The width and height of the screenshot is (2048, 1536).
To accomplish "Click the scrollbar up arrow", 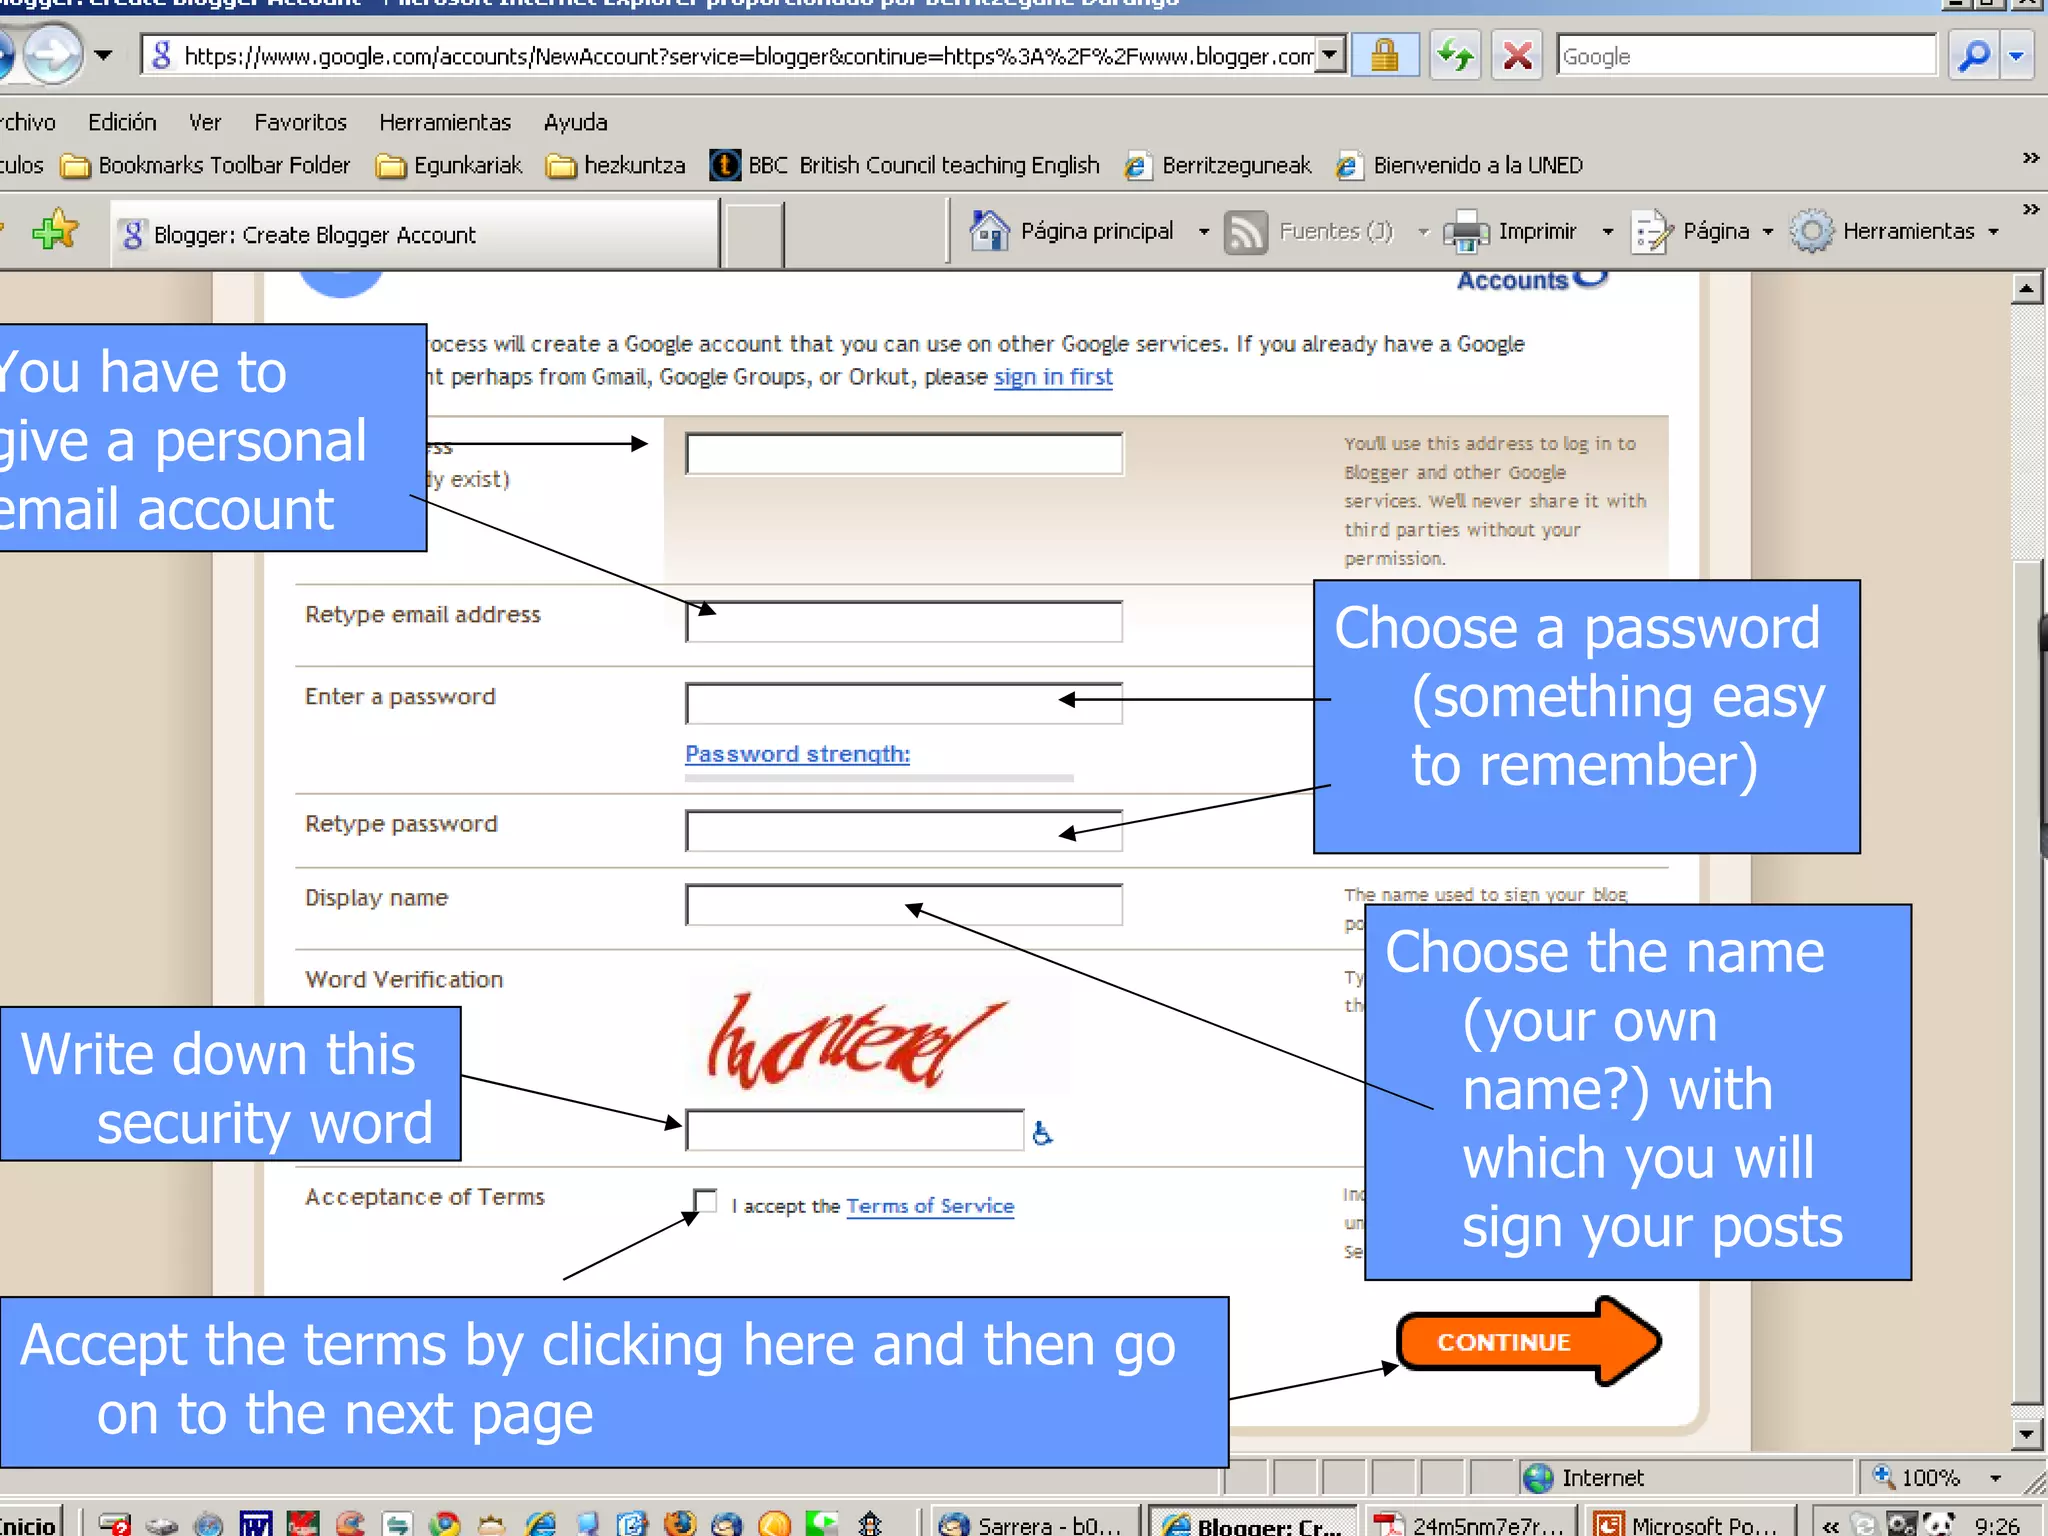I will [2026, 289].
